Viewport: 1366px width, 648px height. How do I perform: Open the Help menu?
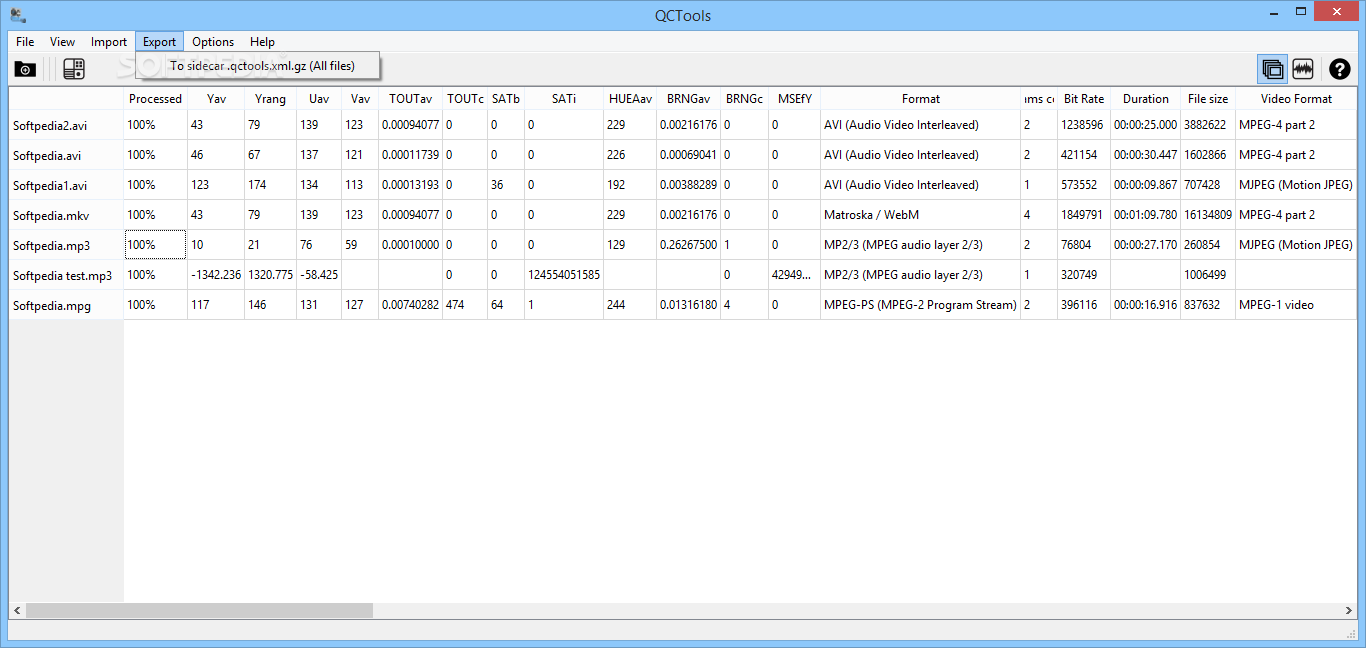pos(262,42)
